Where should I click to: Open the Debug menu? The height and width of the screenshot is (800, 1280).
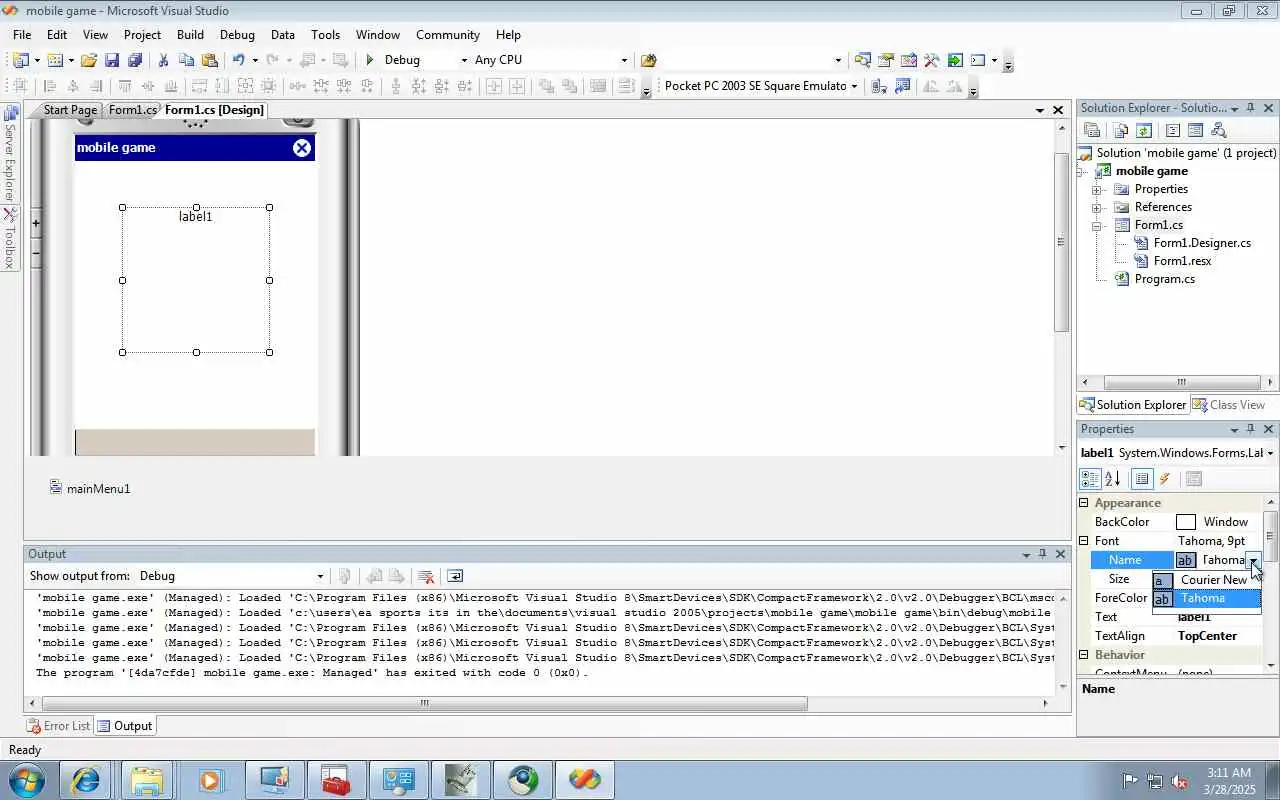point(237,34)
